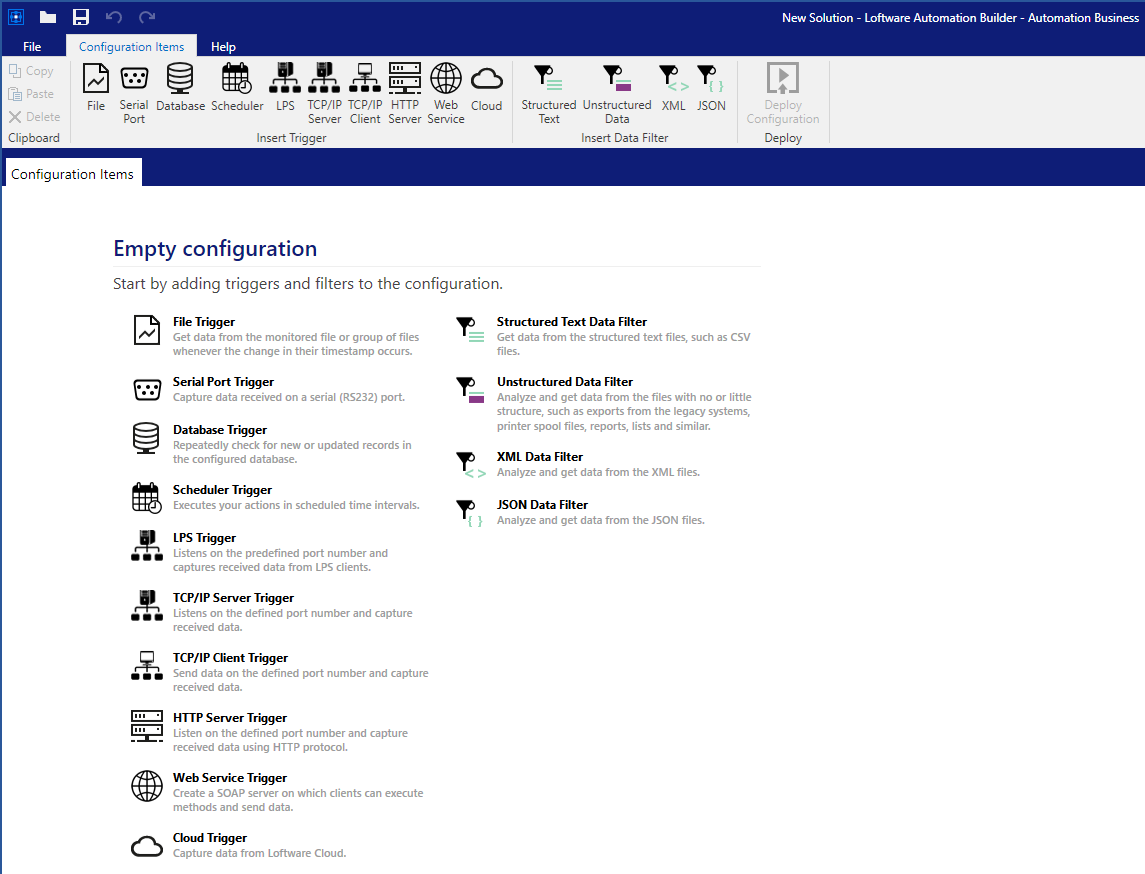Click the File Trigger page icon in list
Viewport: 1145px width, 874px height.
click(147, 330)
